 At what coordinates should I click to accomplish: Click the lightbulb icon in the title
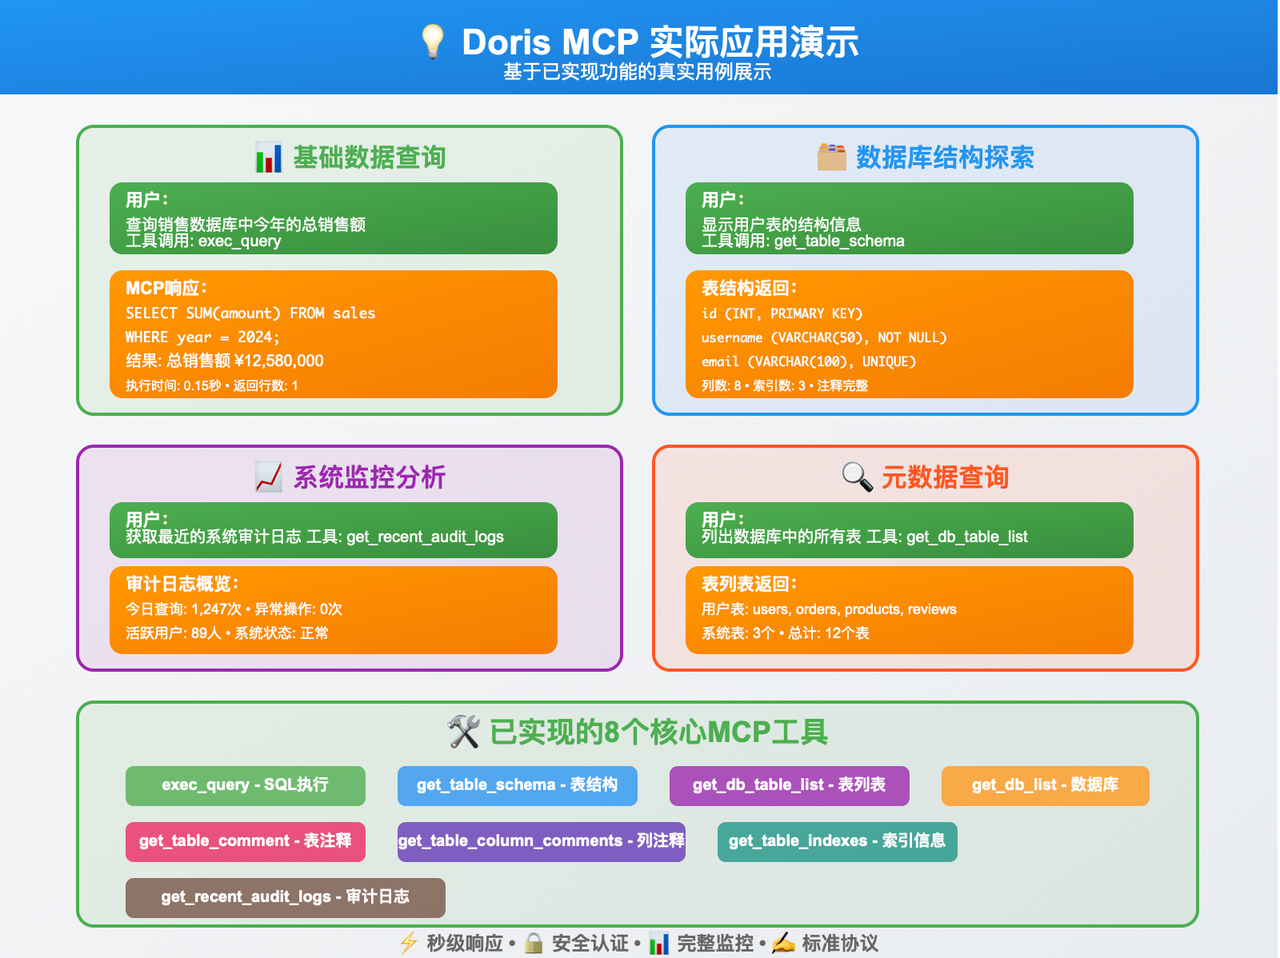(x=433, y=42)
